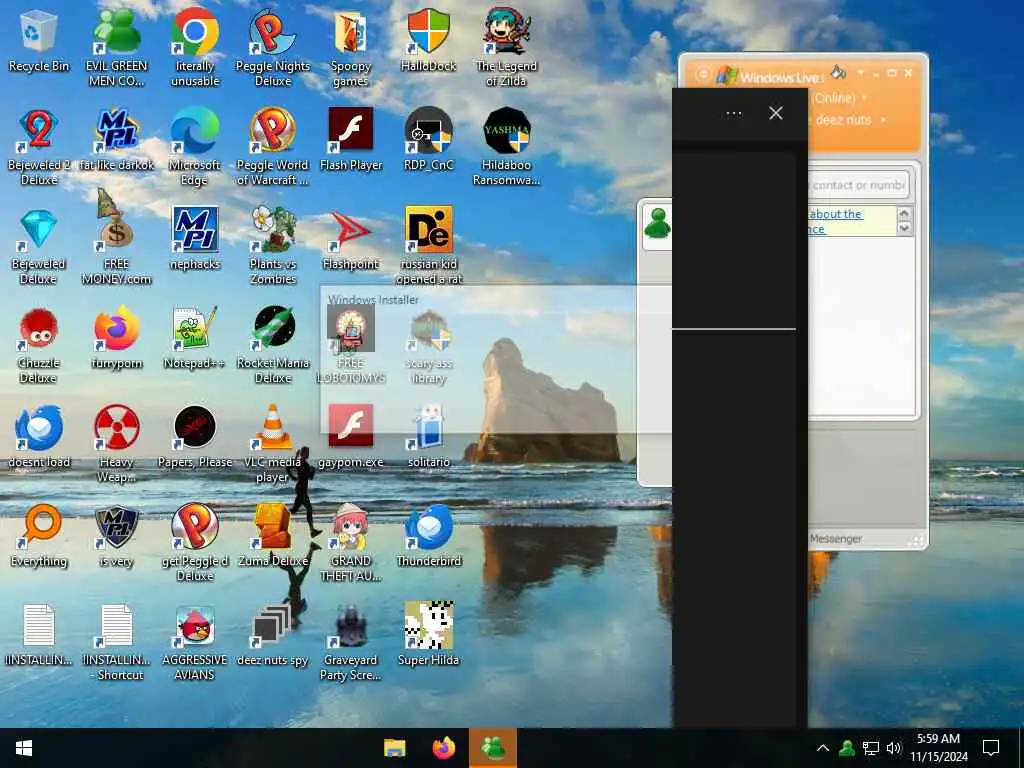Launch the Flash Player desktop shortcut

pyautogui.click(x=351, y=138)
